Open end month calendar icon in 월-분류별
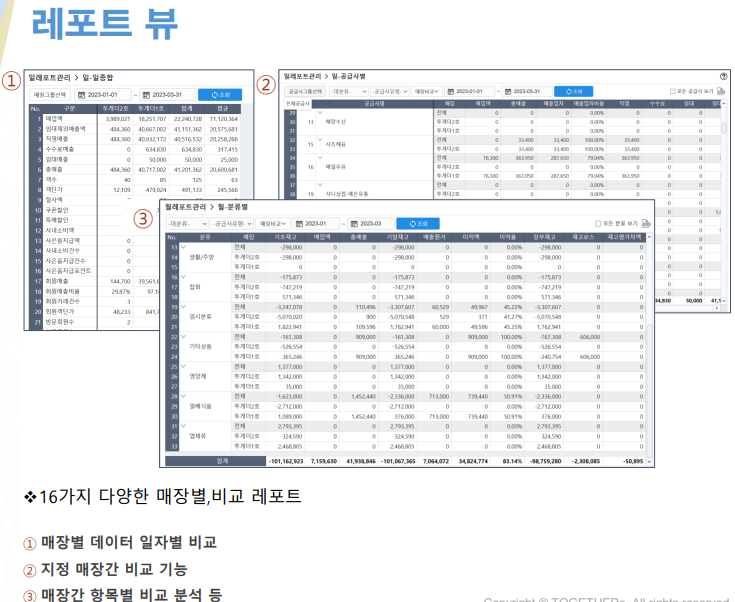The width and height of the screenshot is (735, 602). (x=354, y=224)
